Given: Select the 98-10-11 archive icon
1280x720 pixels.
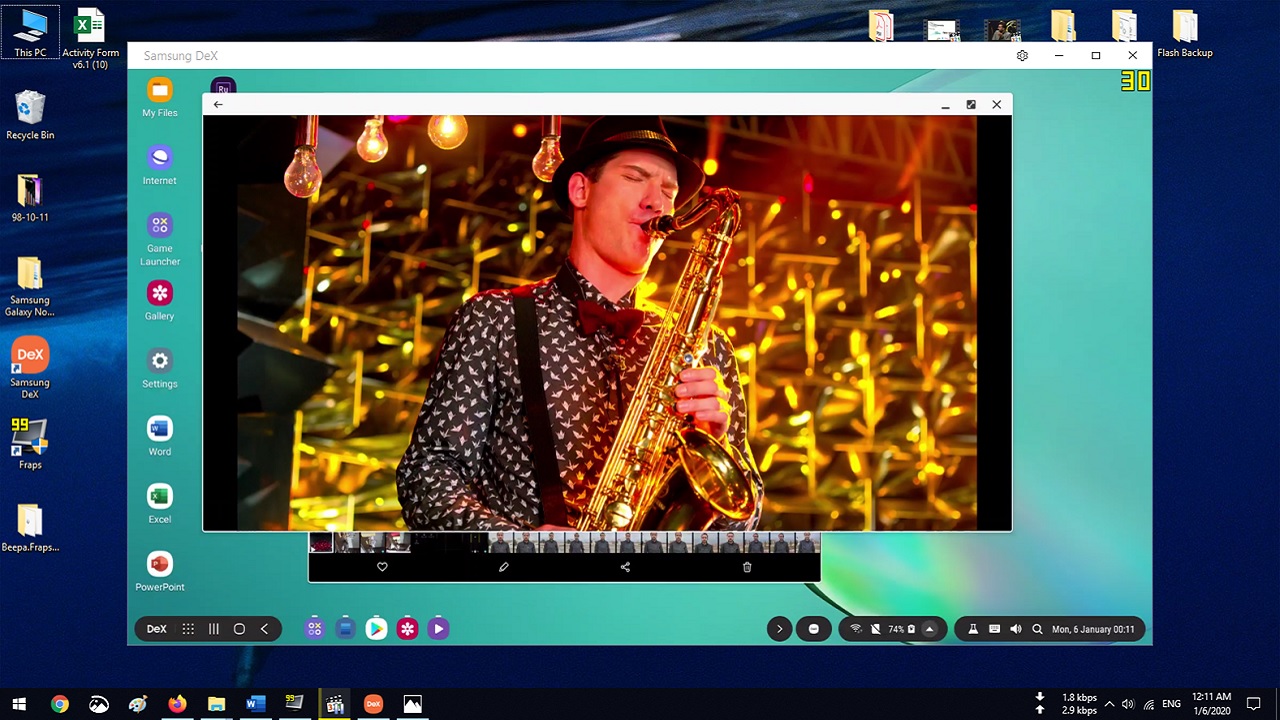Looking at the screenshot, I should tap(30, 197).
